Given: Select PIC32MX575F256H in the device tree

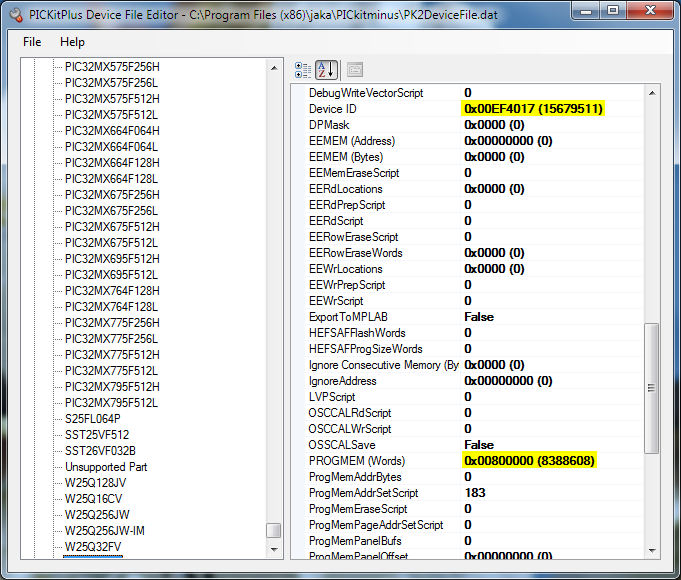Looking at the screenshot, I should (112, 67).
